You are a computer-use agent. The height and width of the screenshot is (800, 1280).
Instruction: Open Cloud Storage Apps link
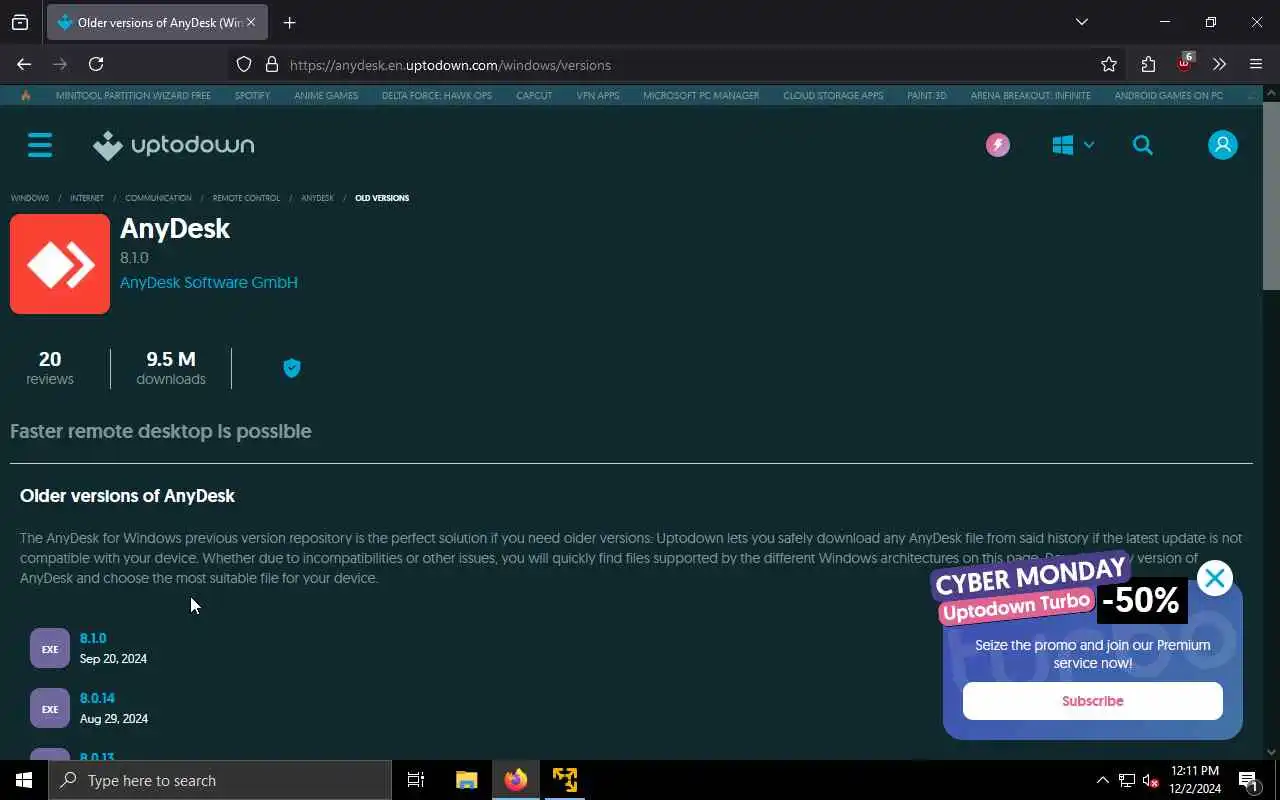(833, 96)
